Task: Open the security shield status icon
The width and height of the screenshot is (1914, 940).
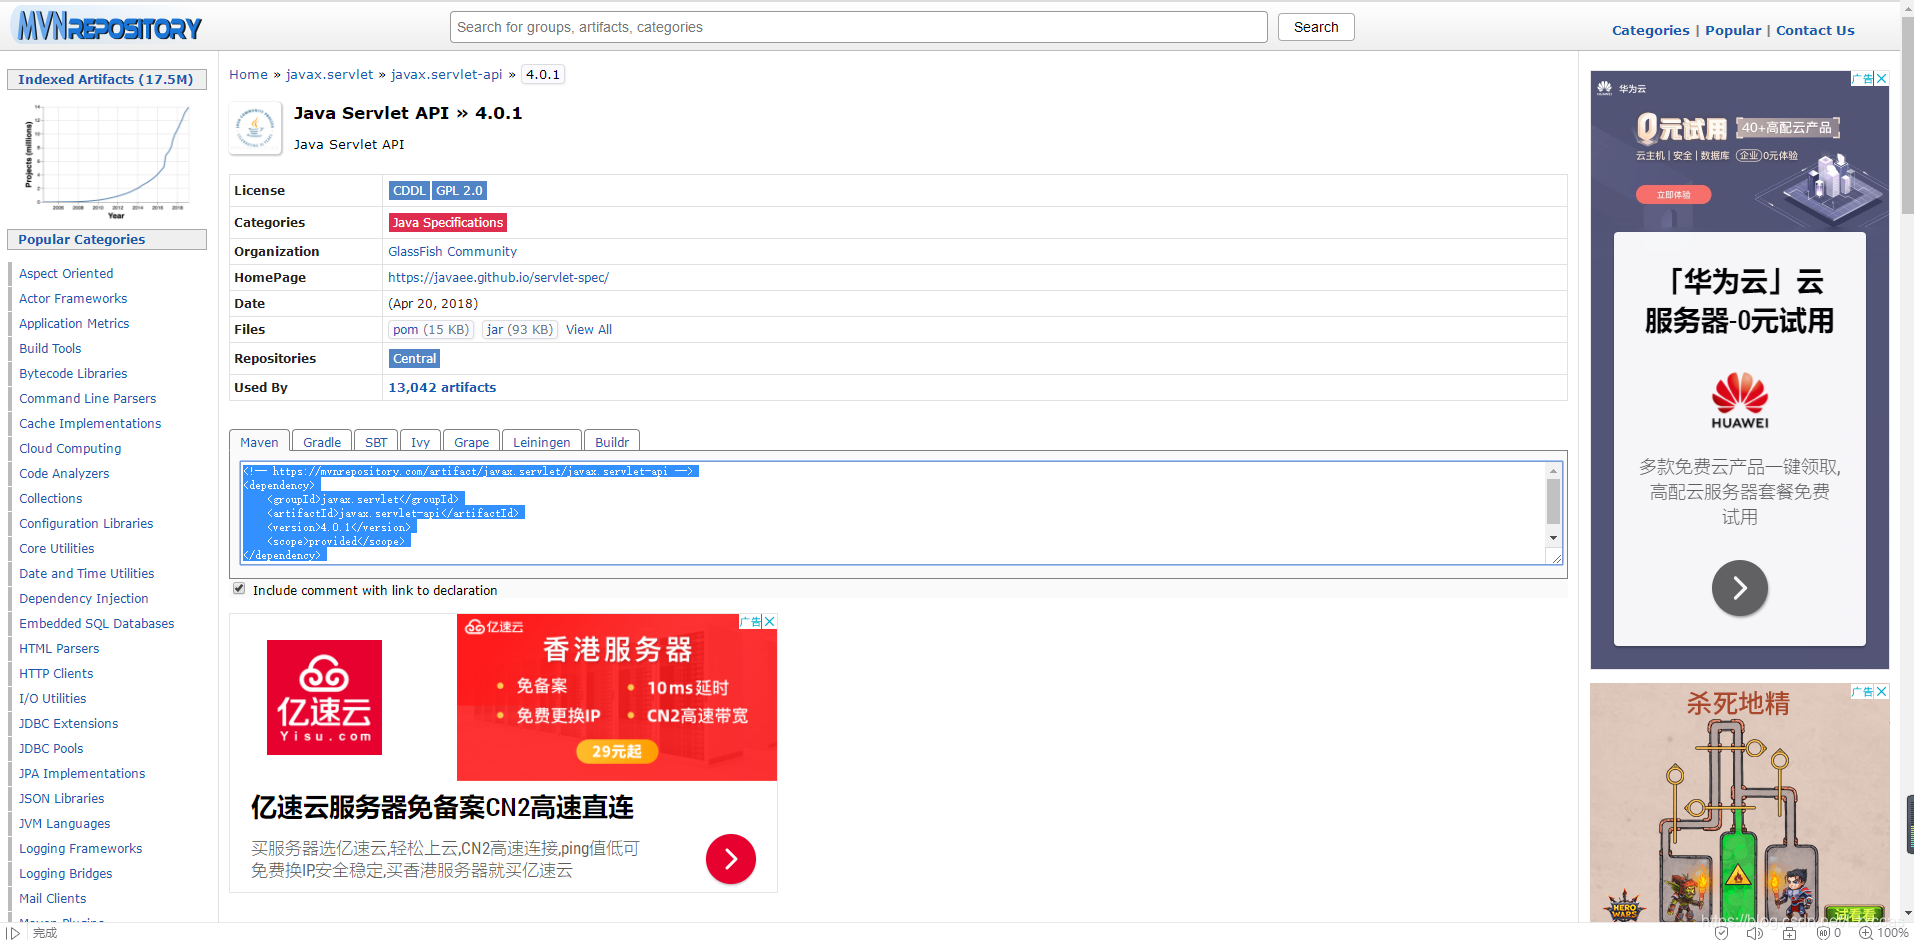Action: [1722, 932]
